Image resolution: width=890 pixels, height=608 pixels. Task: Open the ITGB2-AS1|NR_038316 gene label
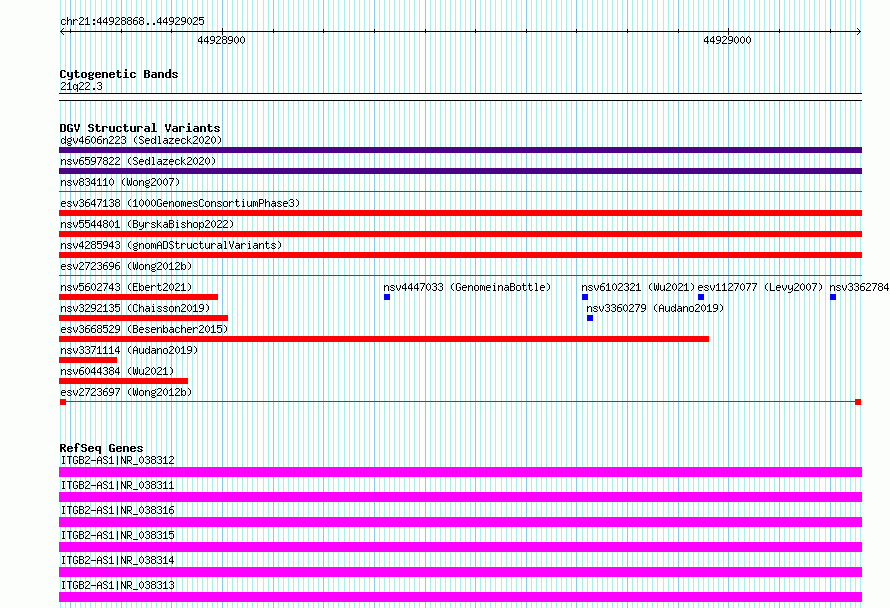(x=117, y=510)
